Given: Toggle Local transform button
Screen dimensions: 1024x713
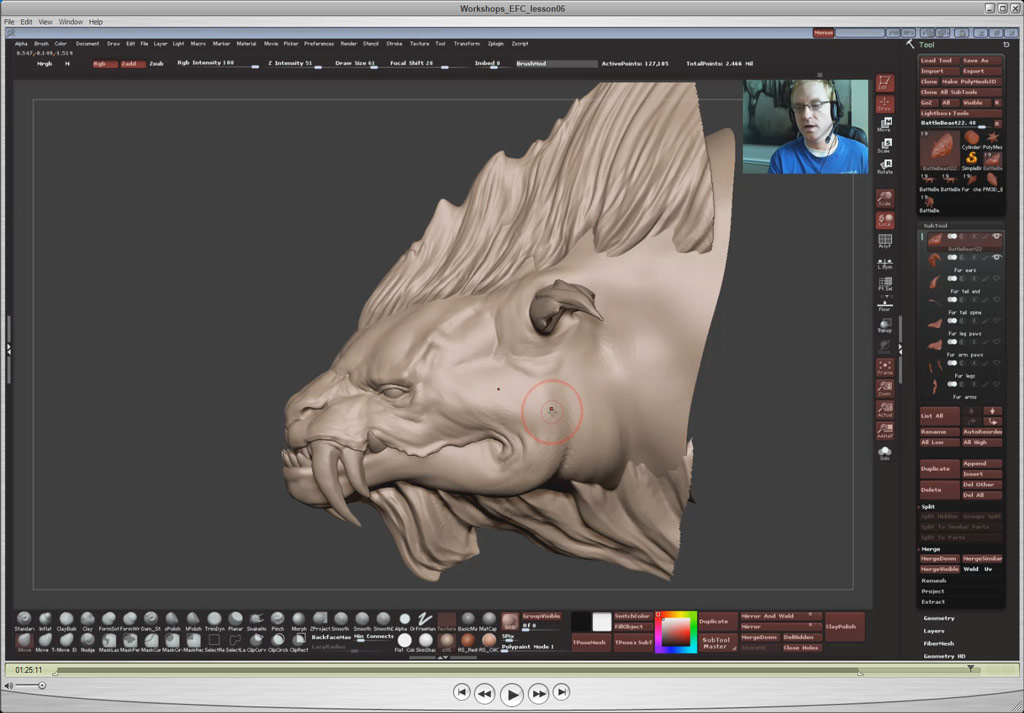Looking at the screenshot, I should pyautogui.click(x=884, y=220).
